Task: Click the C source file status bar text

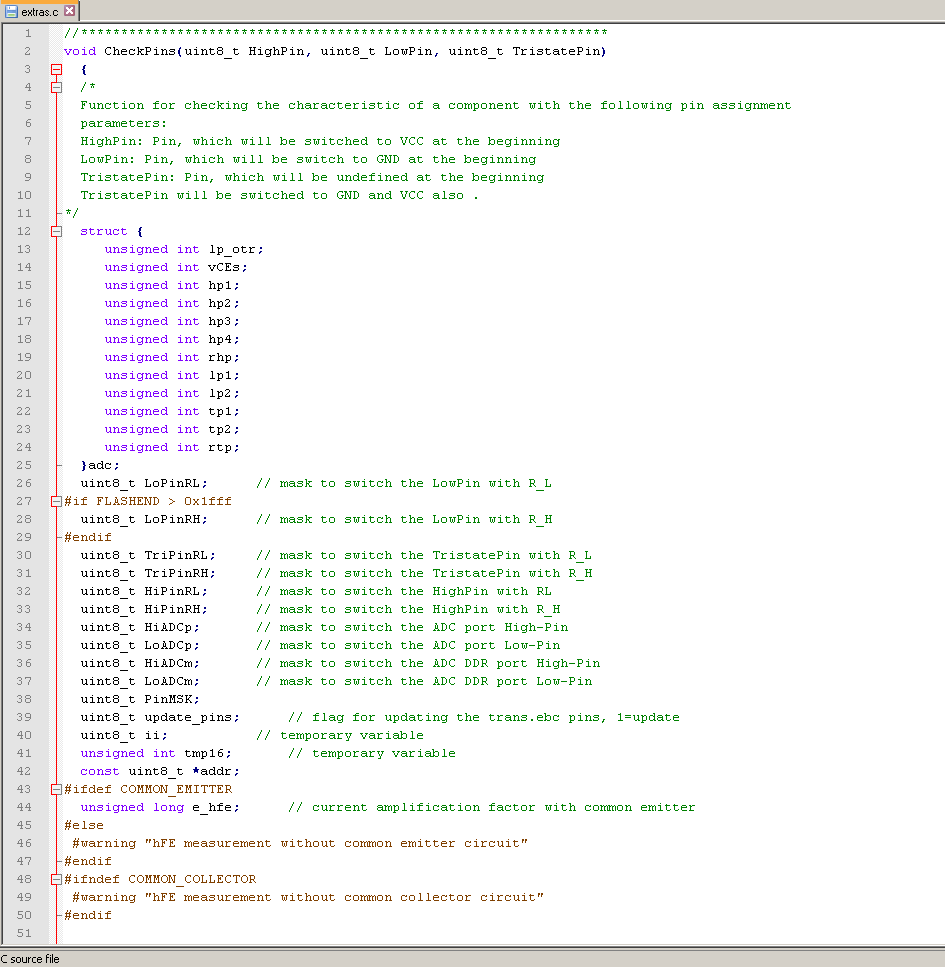Action: pos(30,959)
